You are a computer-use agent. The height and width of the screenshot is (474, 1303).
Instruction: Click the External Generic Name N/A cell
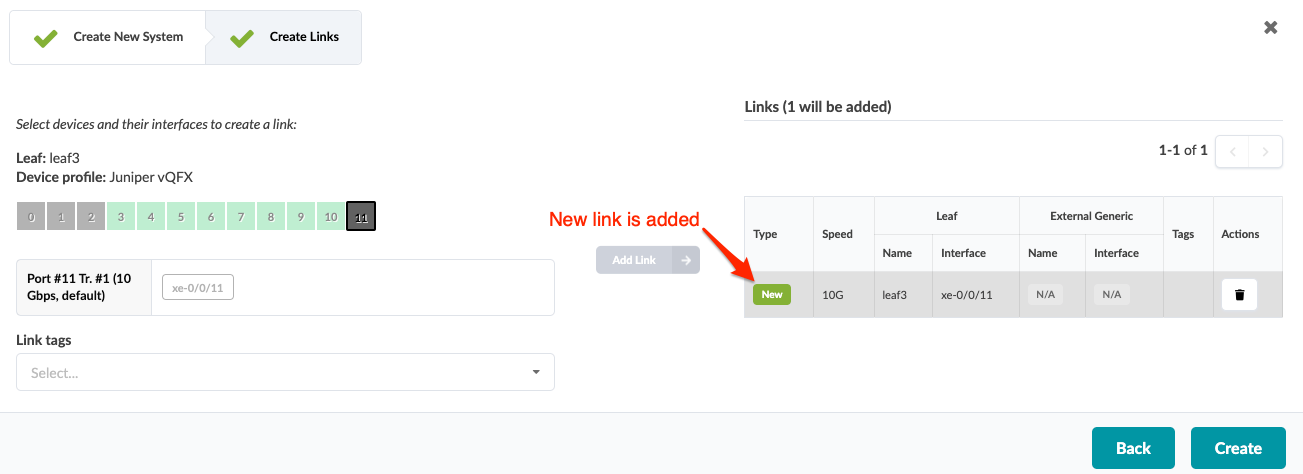pyautogui.click(x=1044, y=294)
